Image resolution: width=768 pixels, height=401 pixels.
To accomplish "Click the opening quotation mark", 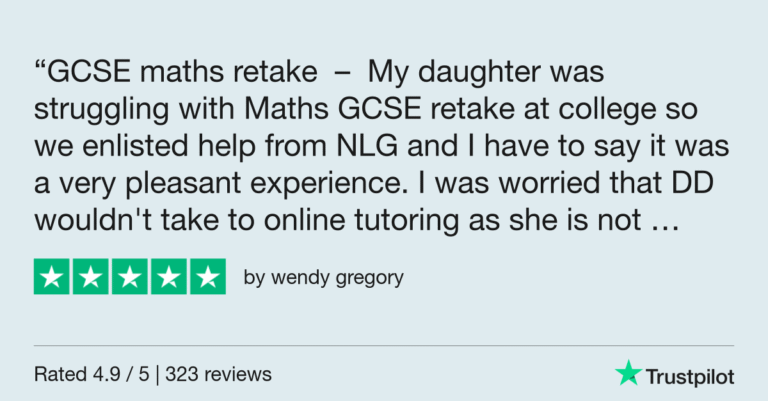I will click(x=40, y=65).
